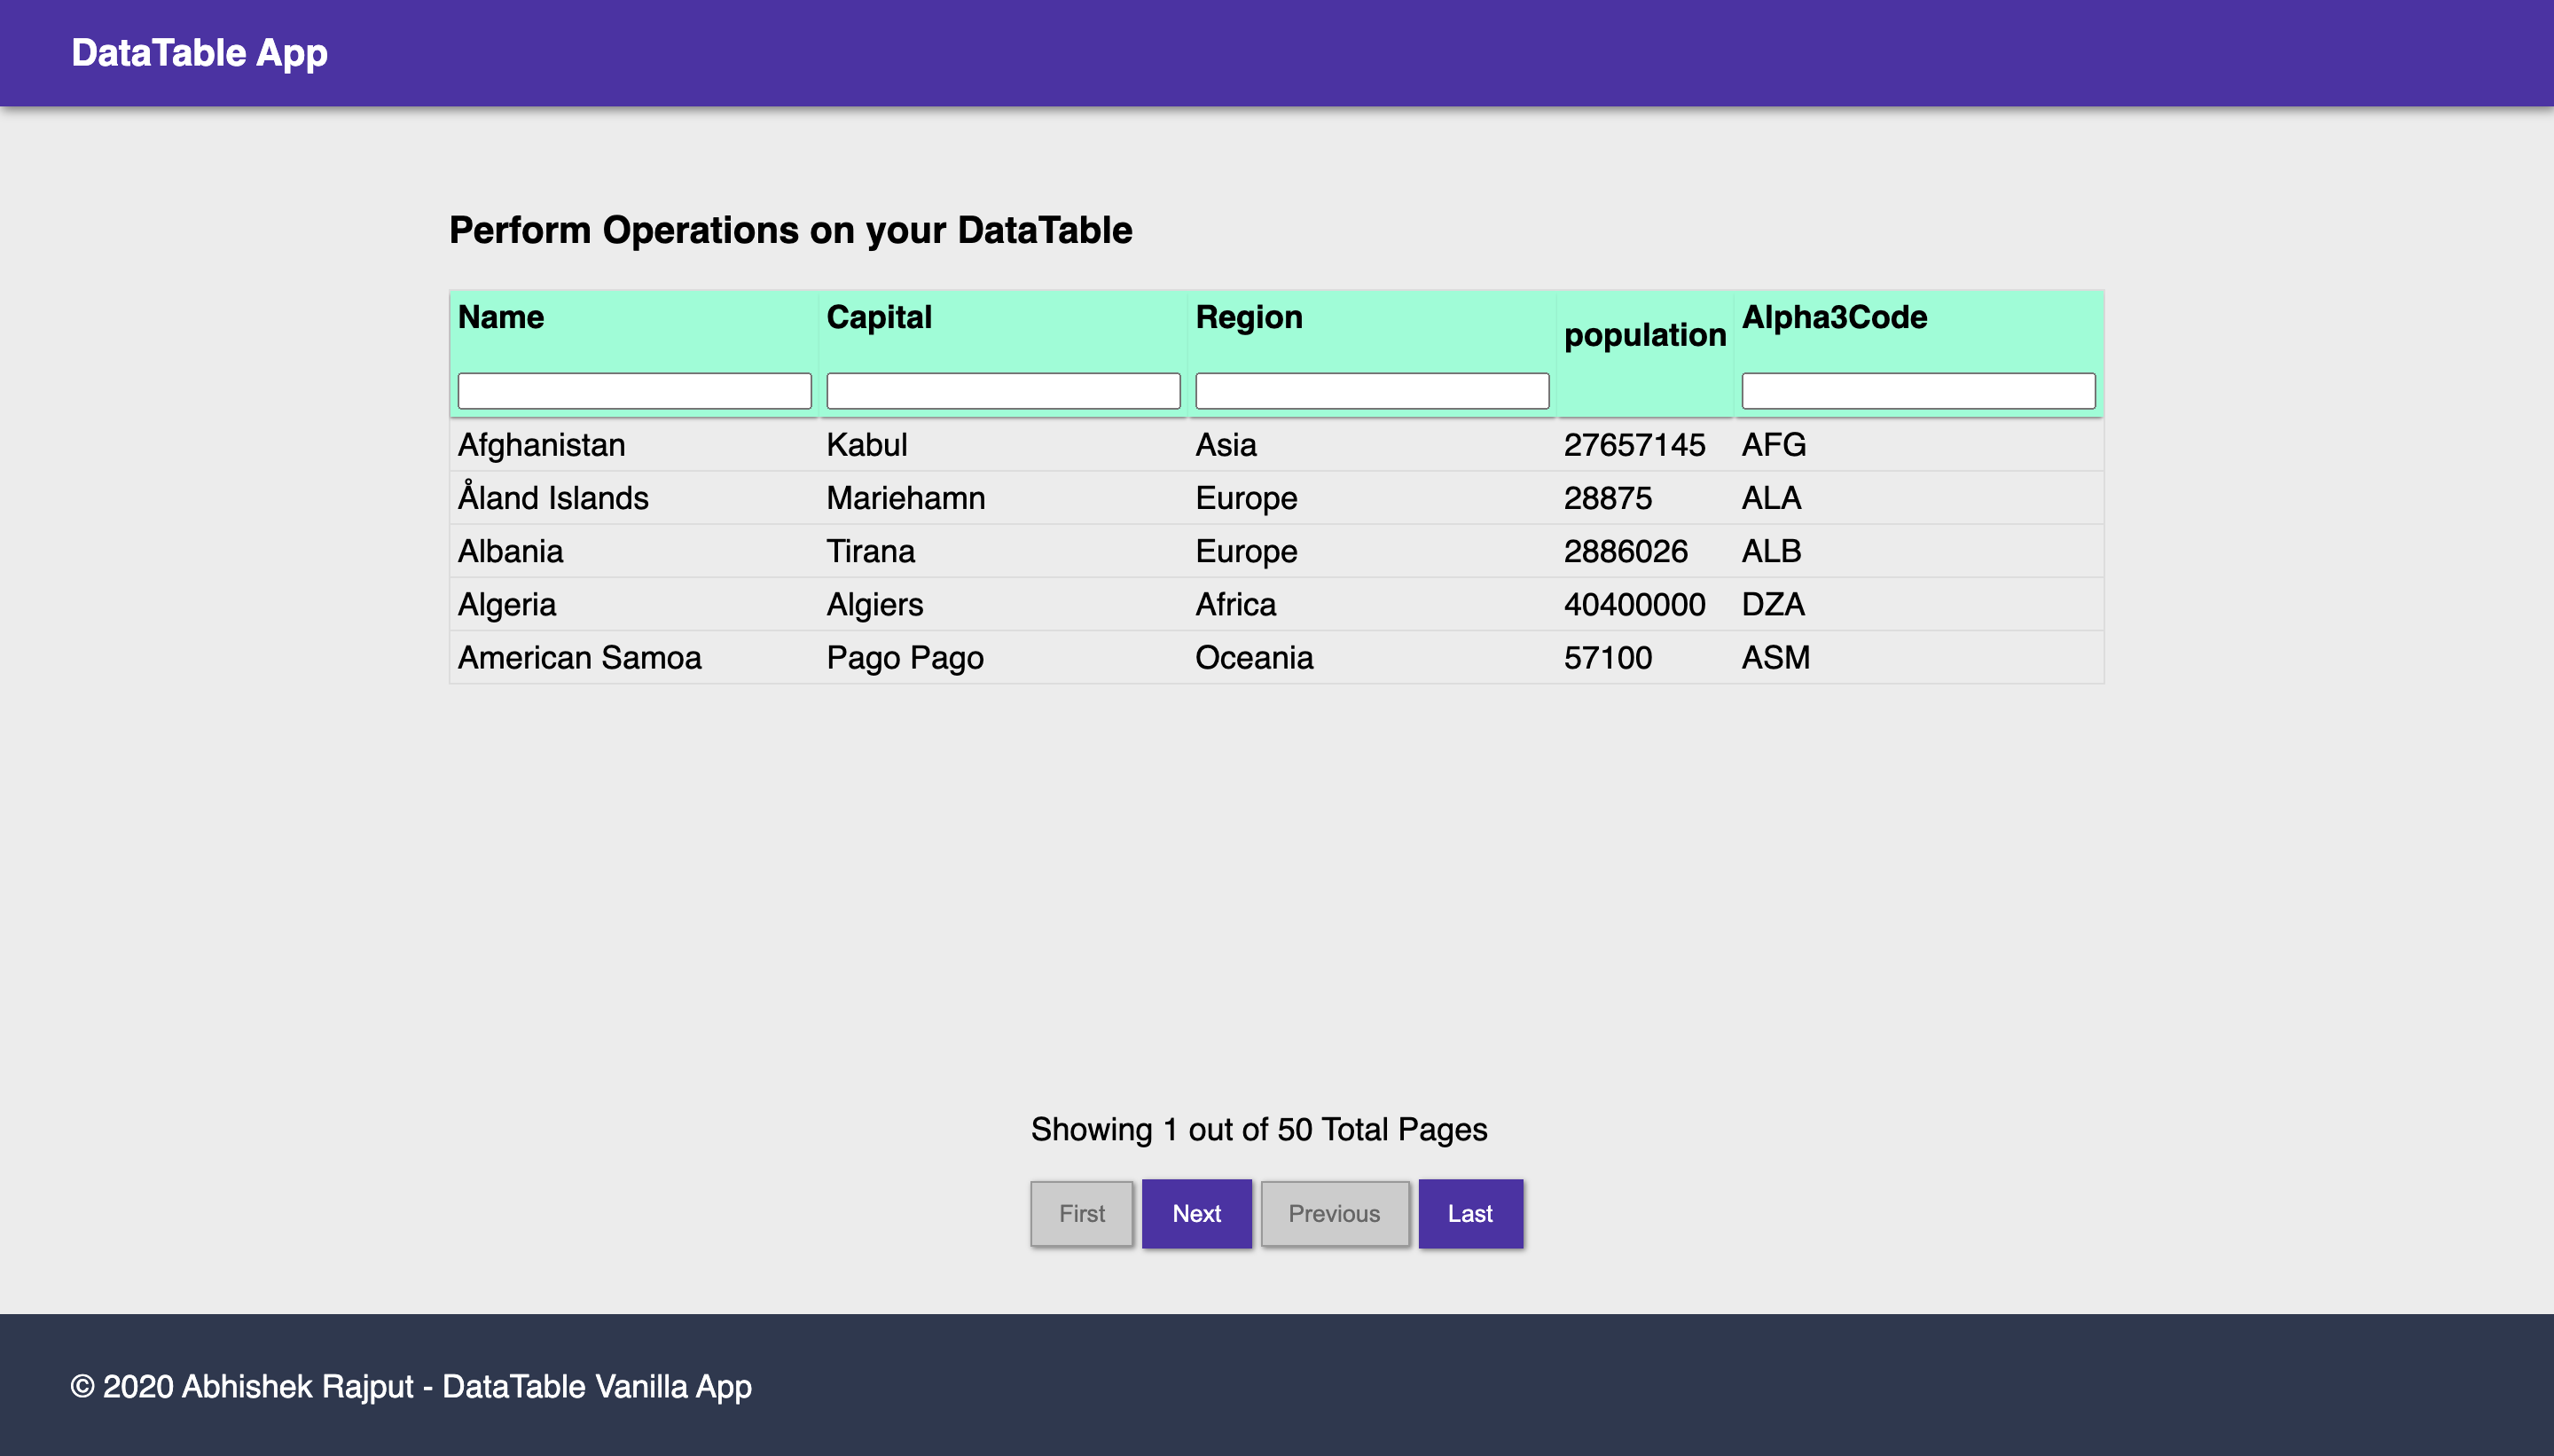Image resolution: width=2554 pixels, height=1456 pixels.
Task: Focus the Capital filter input field
Action: [1003, 390]
